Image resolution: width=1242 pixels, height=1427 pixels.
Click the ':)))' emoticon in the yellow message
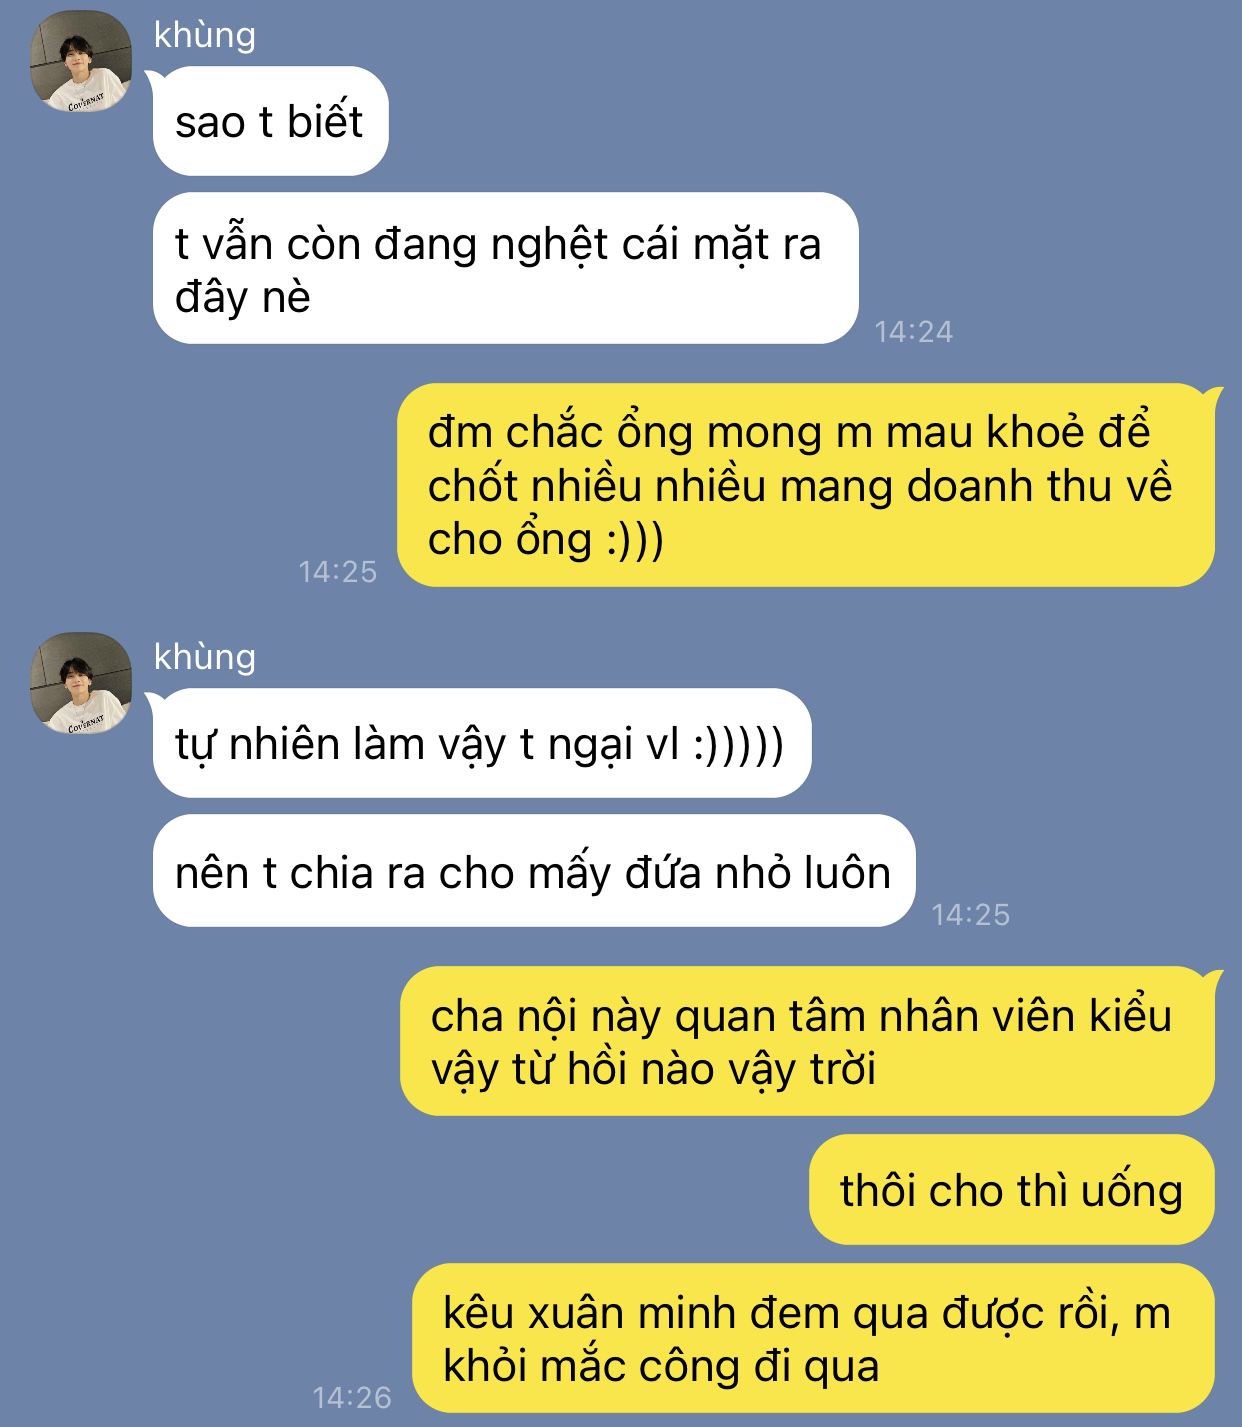634,541
